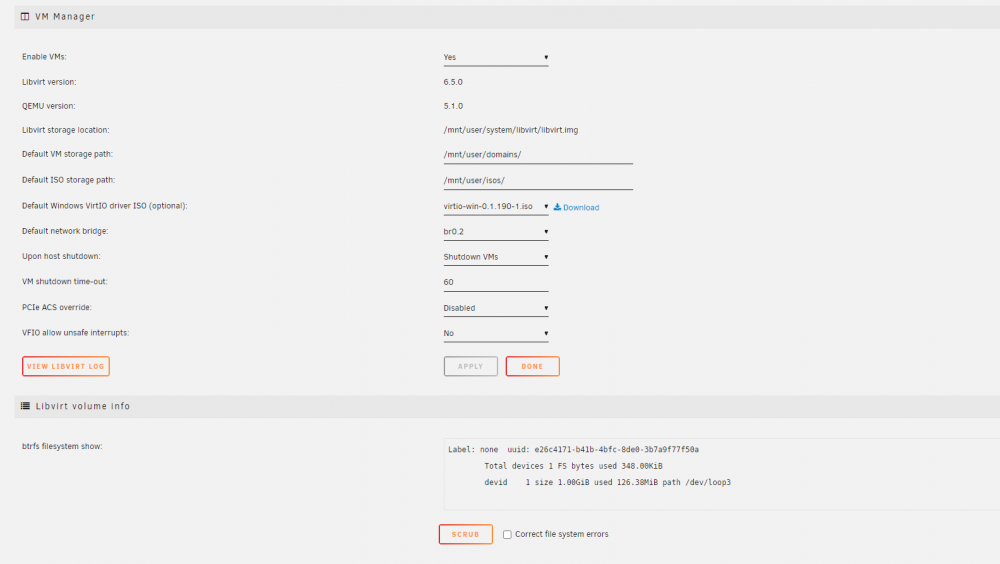The image size is (1000, 564).
Task: Click the 'QEMU version:' label
Action: pos(48,106)
